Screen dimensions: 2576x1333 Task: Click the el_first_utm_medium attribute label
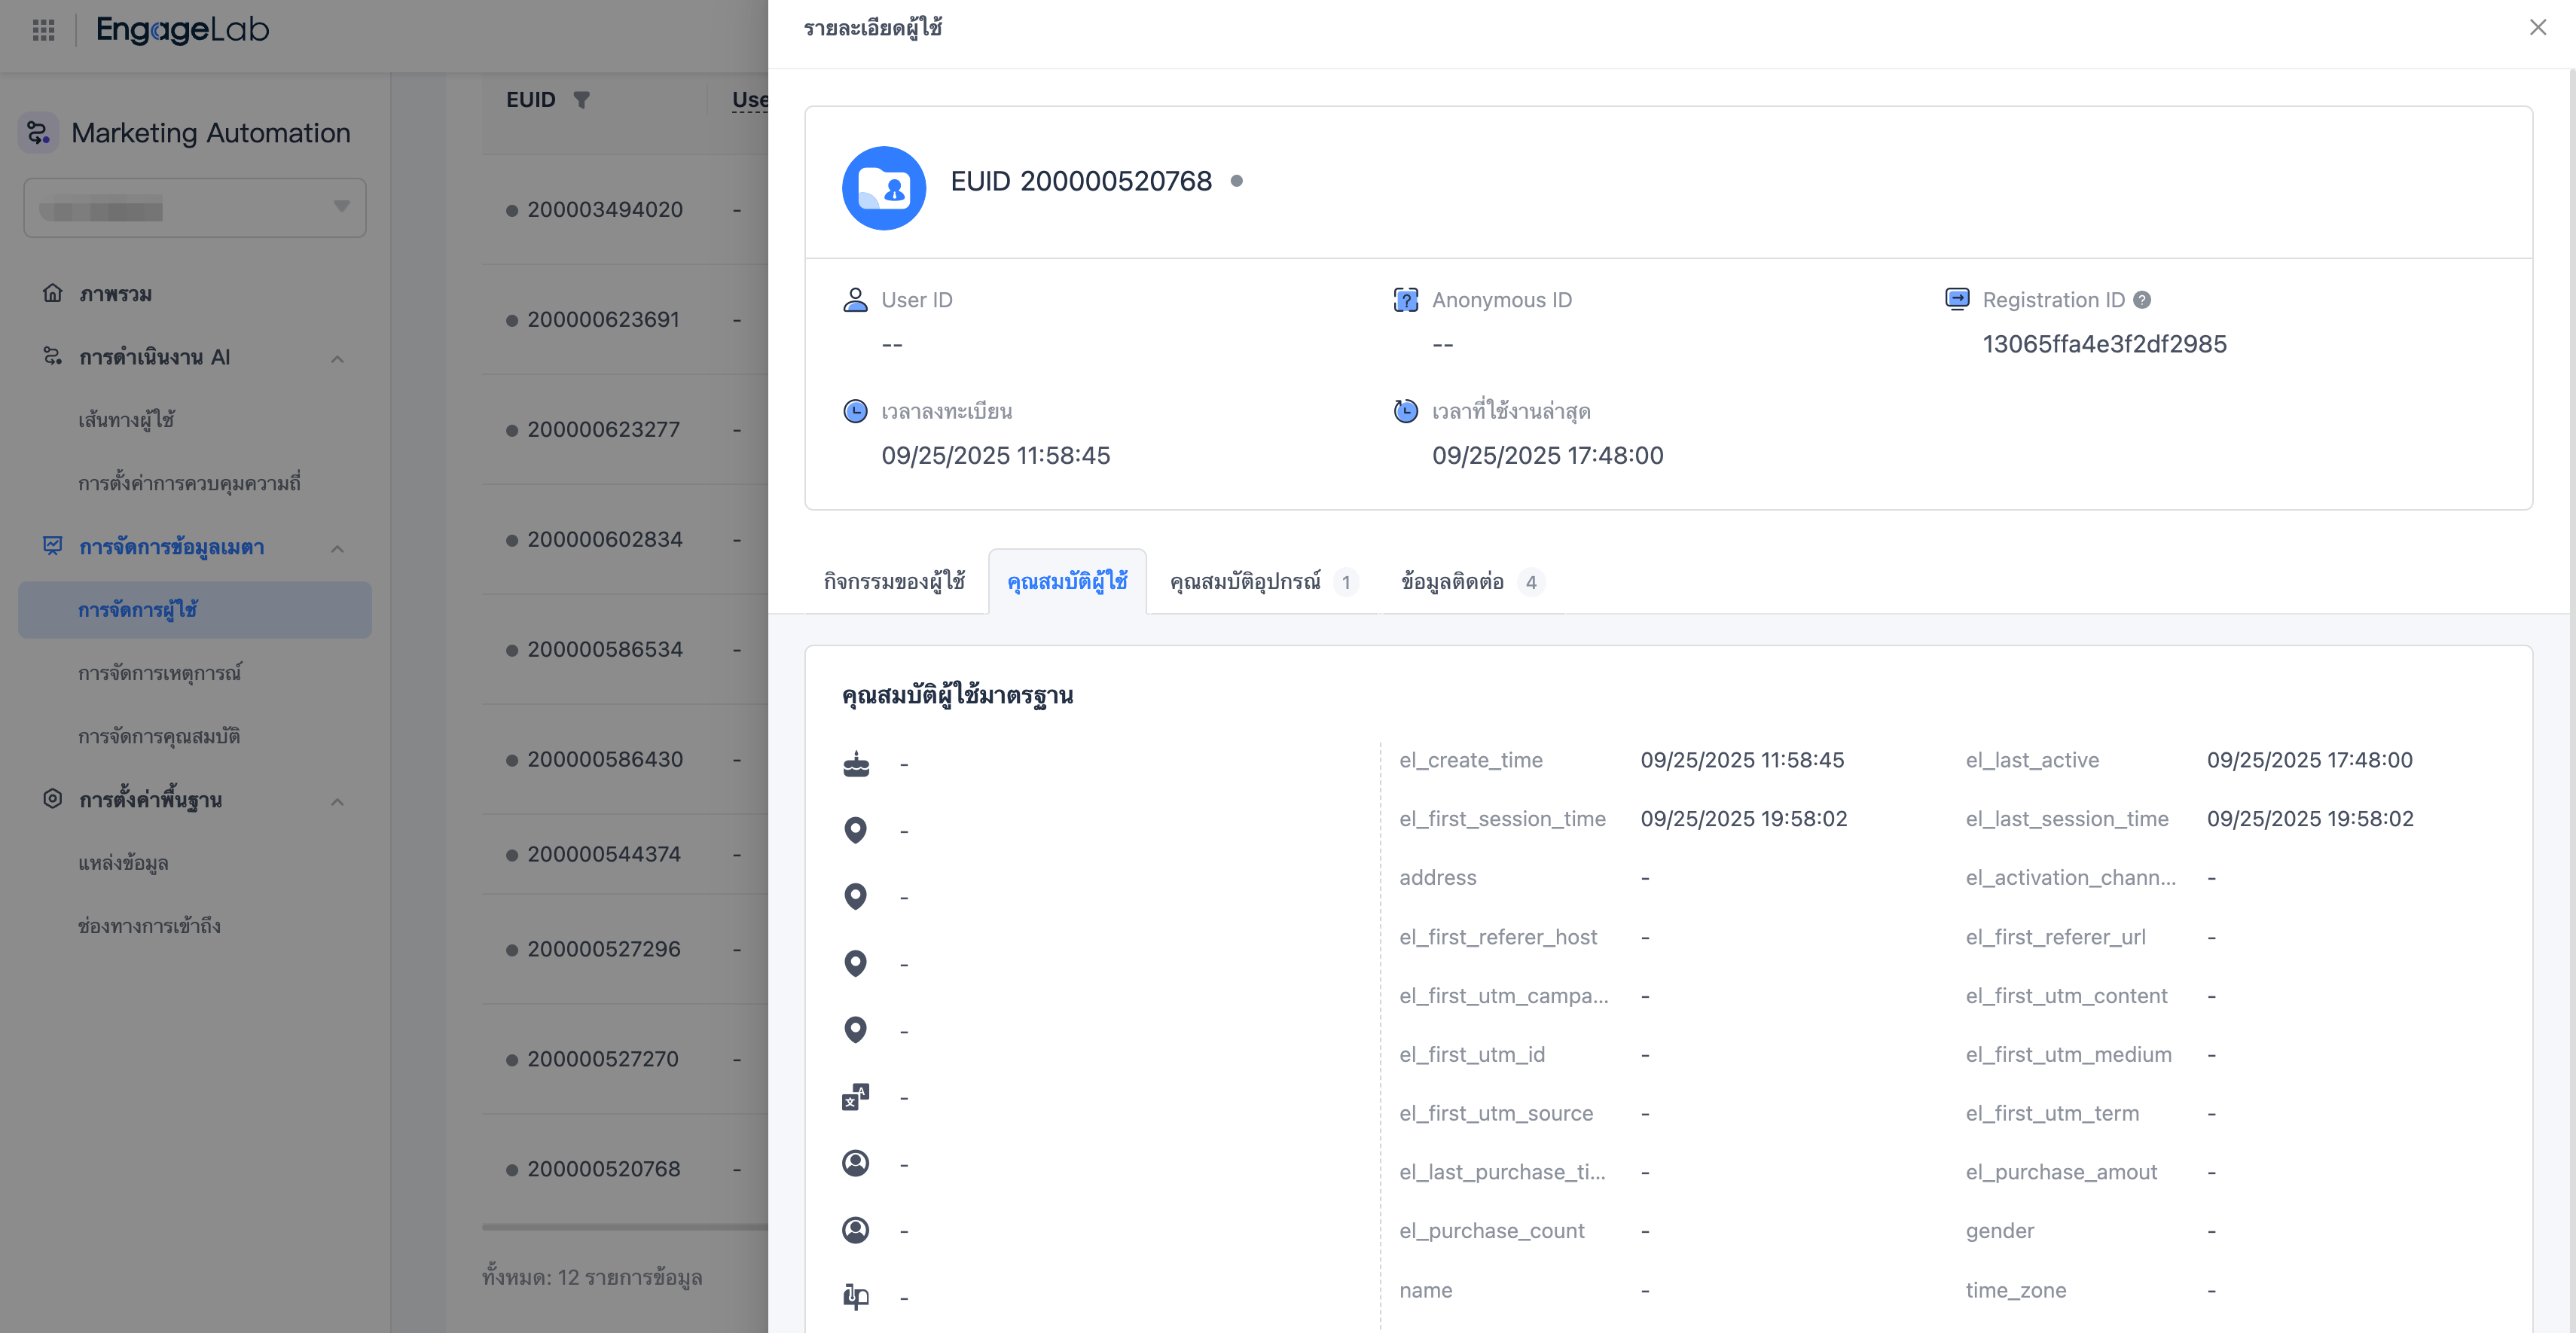2068,1054
